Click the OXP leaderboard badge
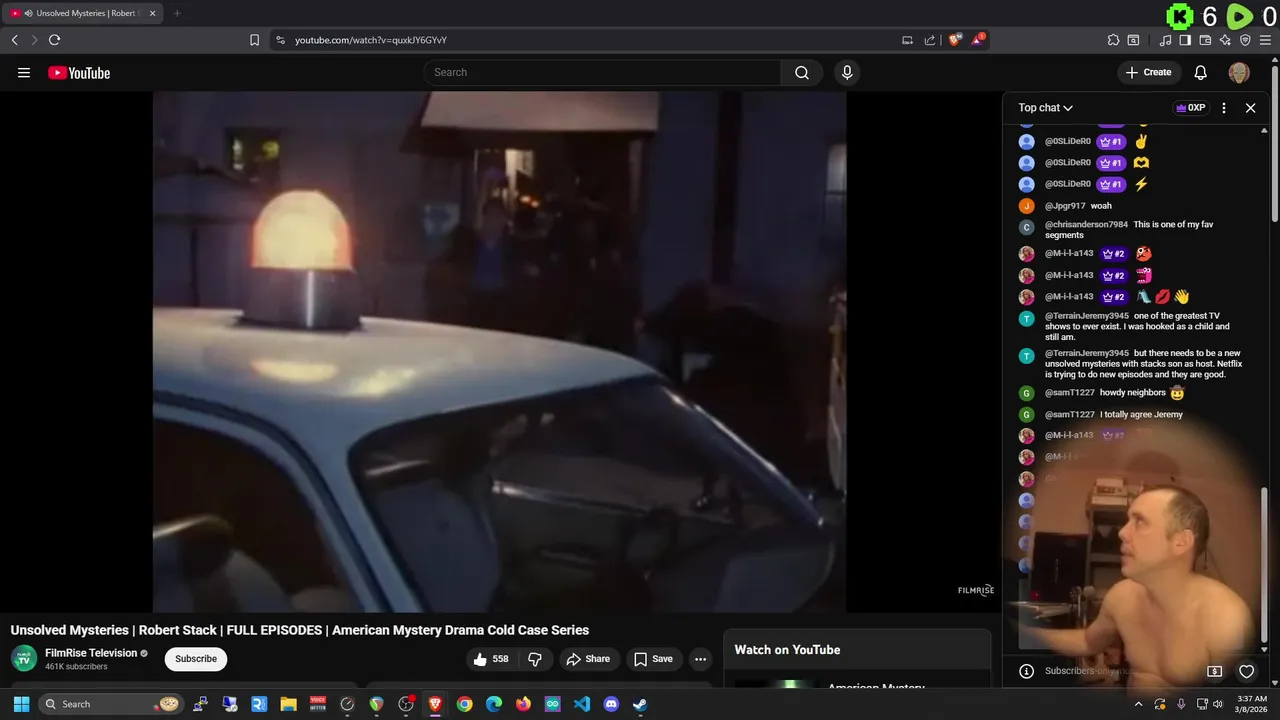 pyautogui.click(x=1190, y=108)
